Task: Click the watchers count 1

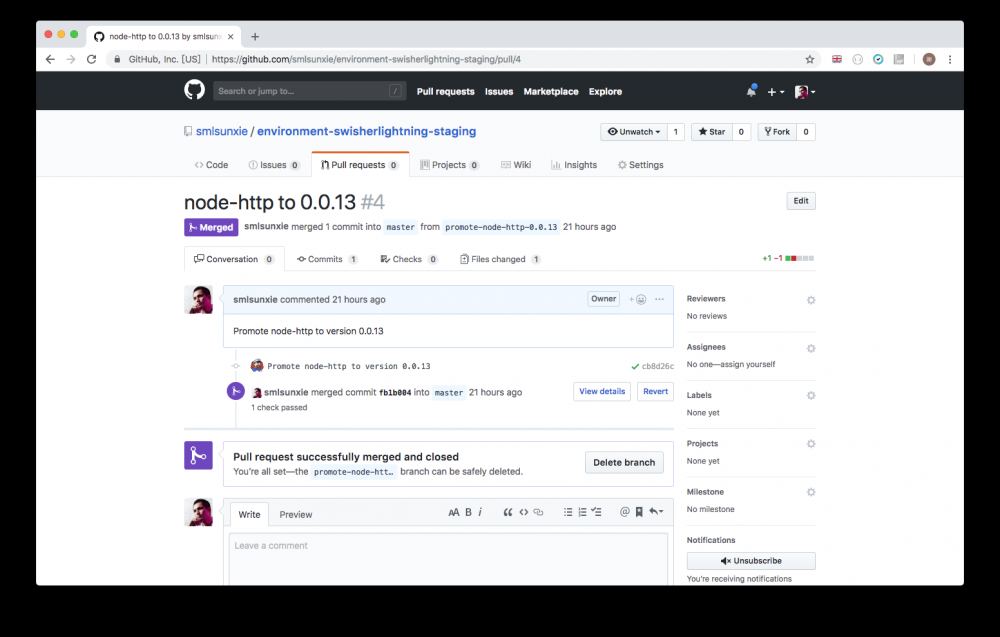Action: click(675, 132)
